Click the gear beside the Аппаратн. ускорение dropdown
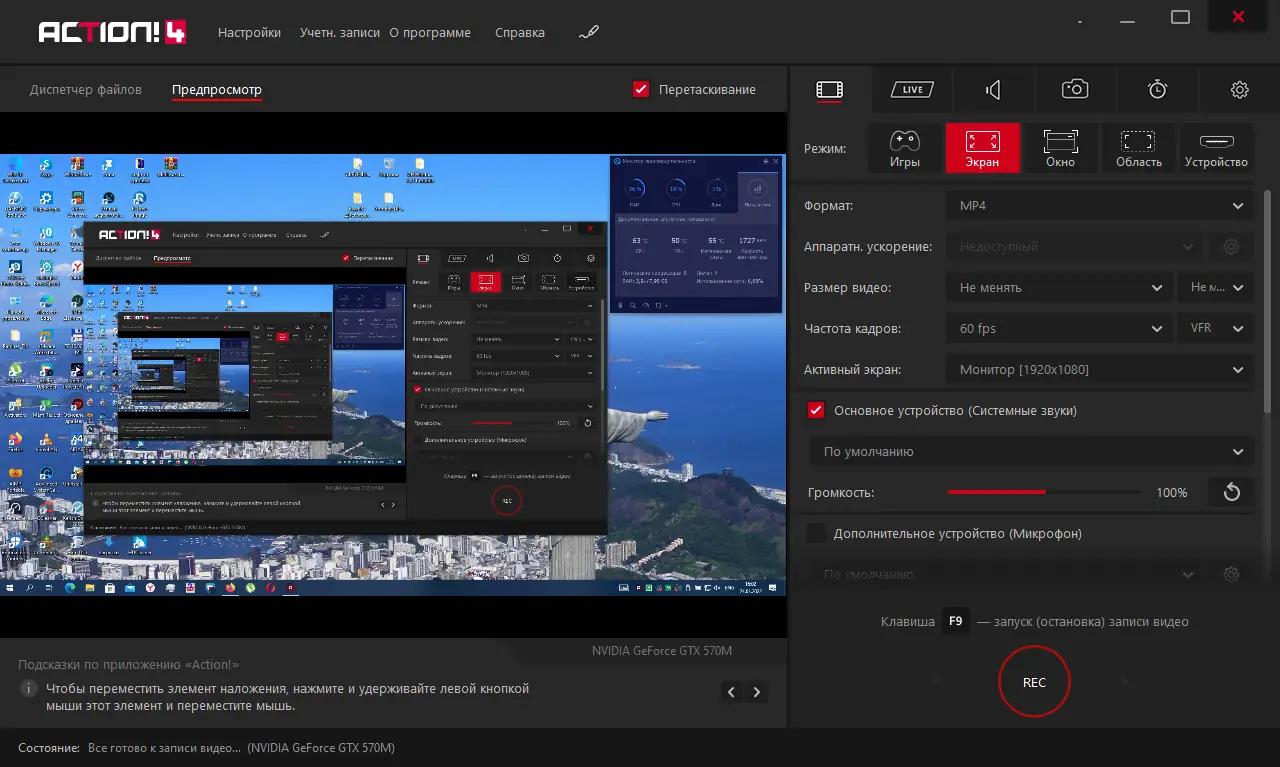The height and width of the screenshot is (767, 1280). (1231, 247)
